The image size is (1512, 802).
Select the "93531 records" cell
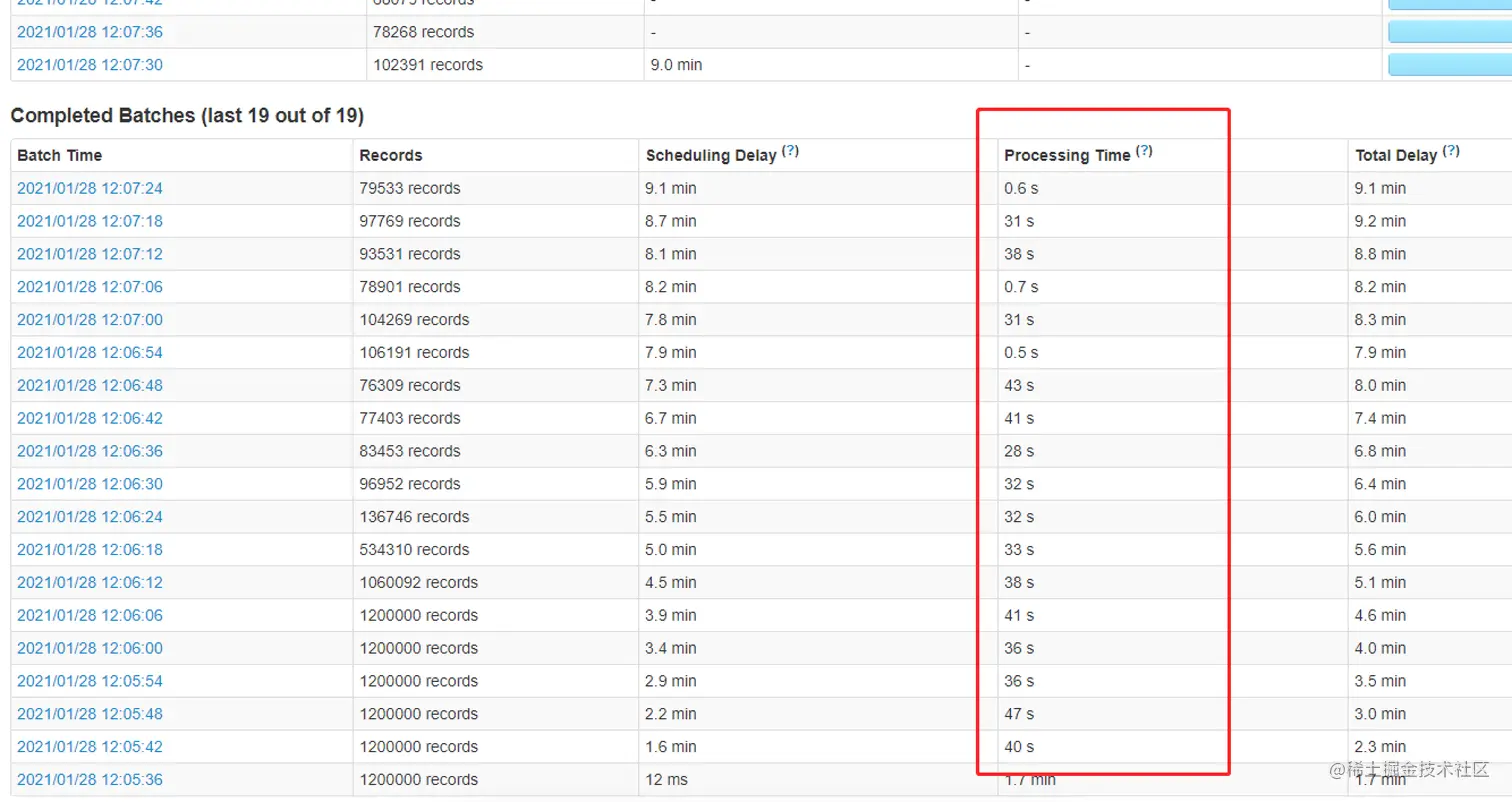tap(410, 254)
